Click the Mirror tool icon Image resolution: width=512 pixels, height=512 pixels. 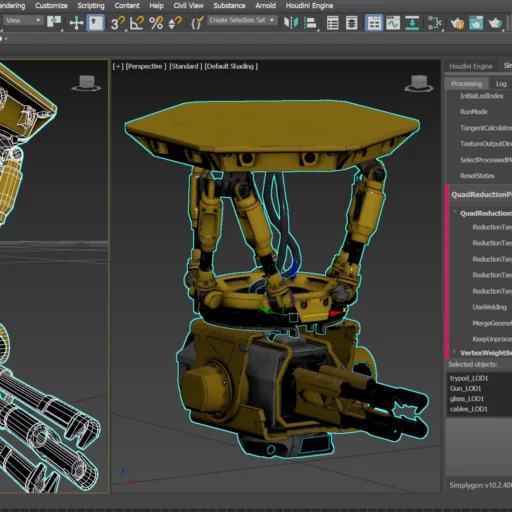pyautogui.click(x=291, y=23)
